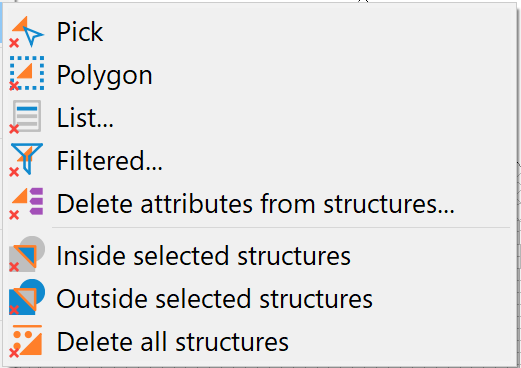Select Delete all structures text label
The height and width of the screenshot is (368, 521).
point(173,342)
